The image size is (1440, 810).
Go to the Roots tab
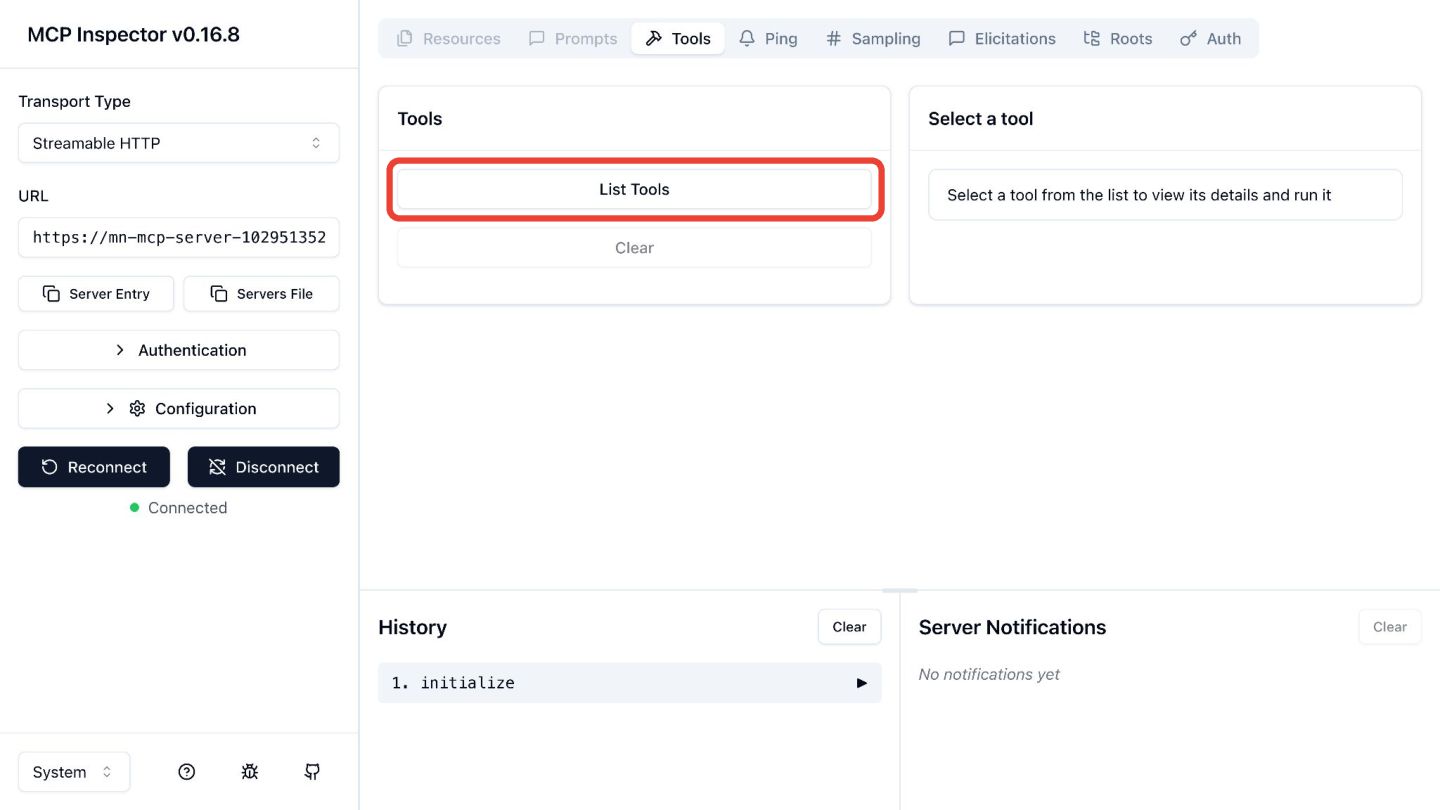point(1118,39)
